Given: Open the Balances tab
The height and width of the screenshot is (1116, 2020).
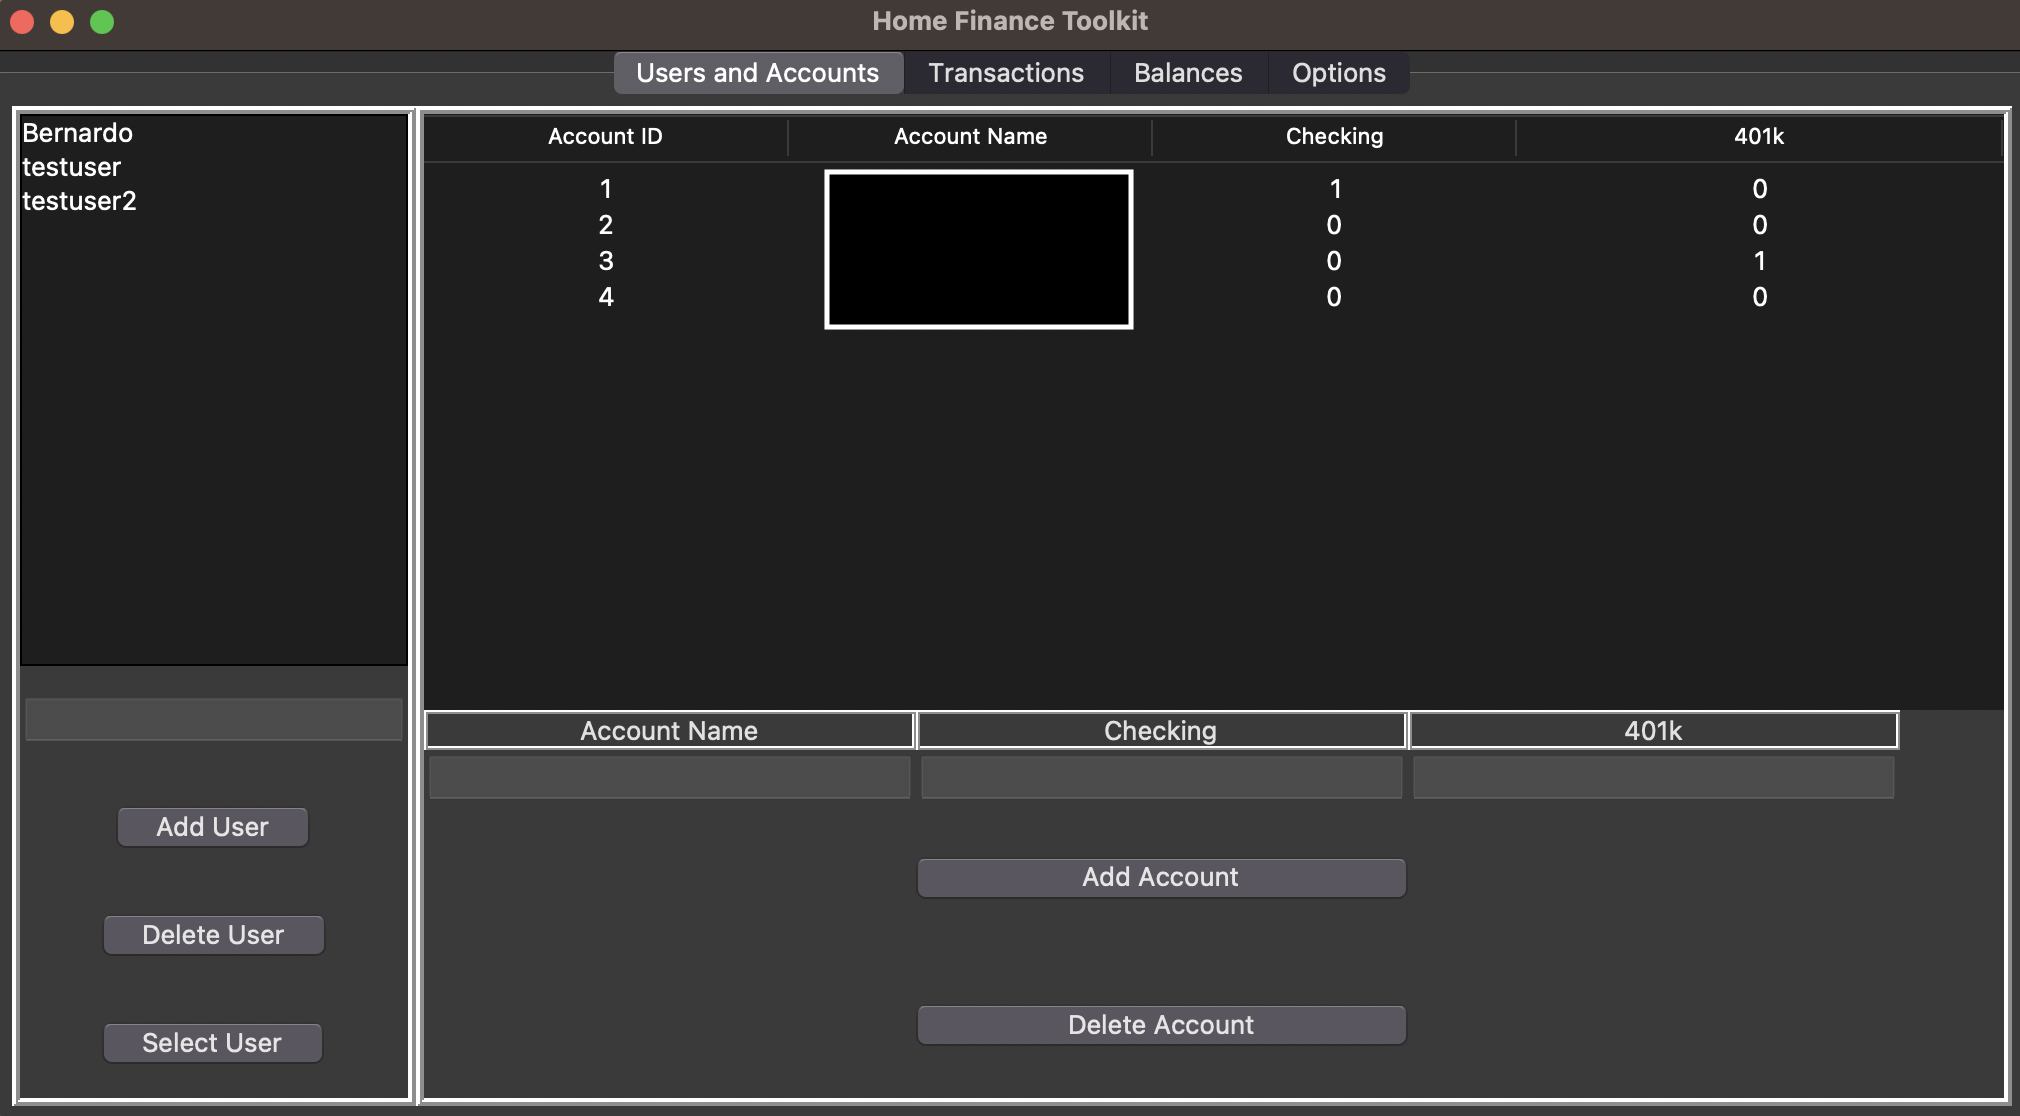Looking at the screenshot, I should [x=1188, y=73].
